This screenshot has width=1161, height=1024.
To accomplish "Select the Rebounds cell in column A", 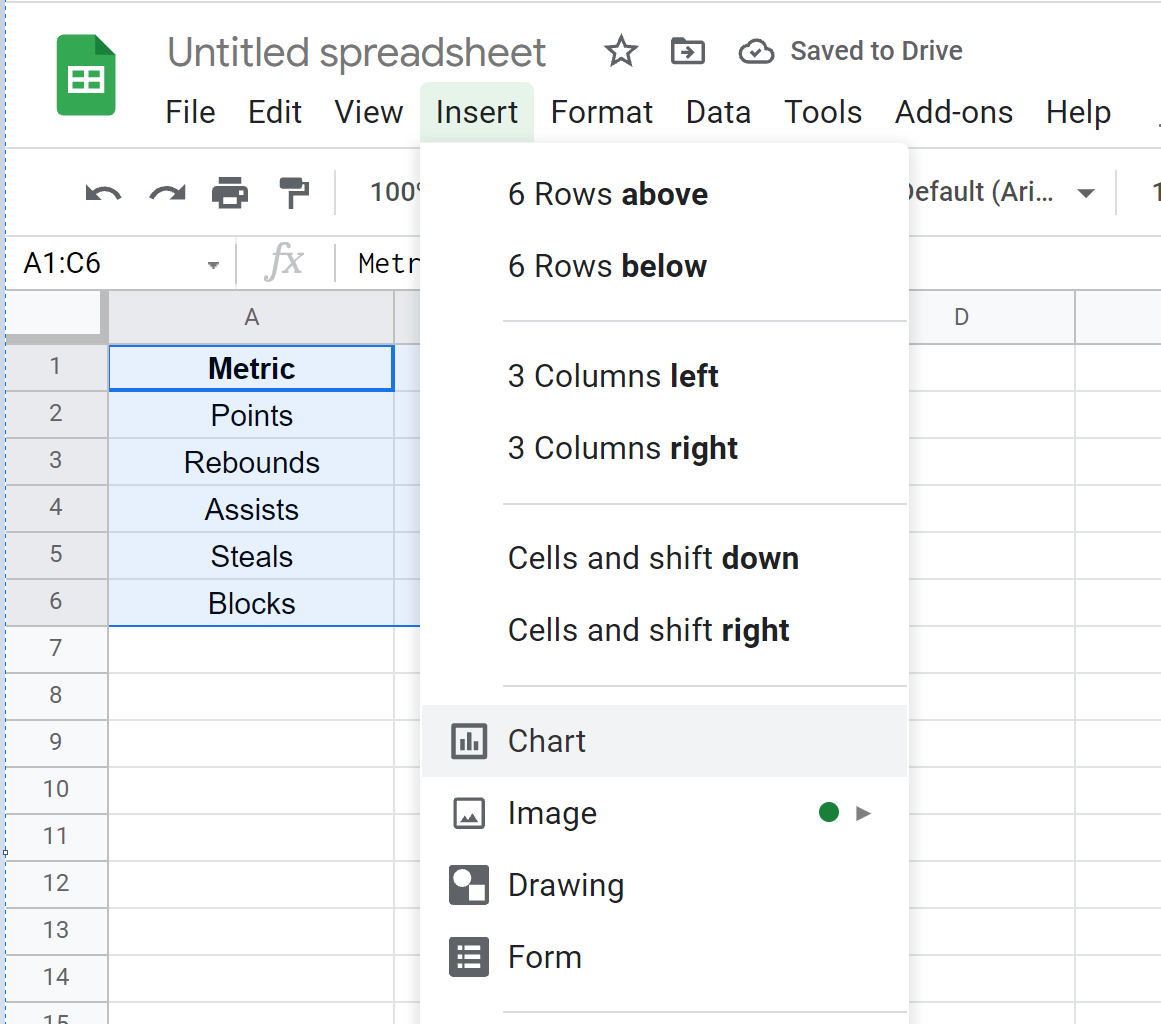I will 251,463.
